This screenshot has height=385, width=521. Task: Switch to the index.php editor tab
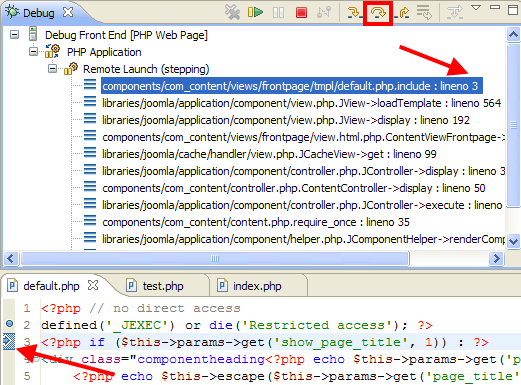[257, 286]
